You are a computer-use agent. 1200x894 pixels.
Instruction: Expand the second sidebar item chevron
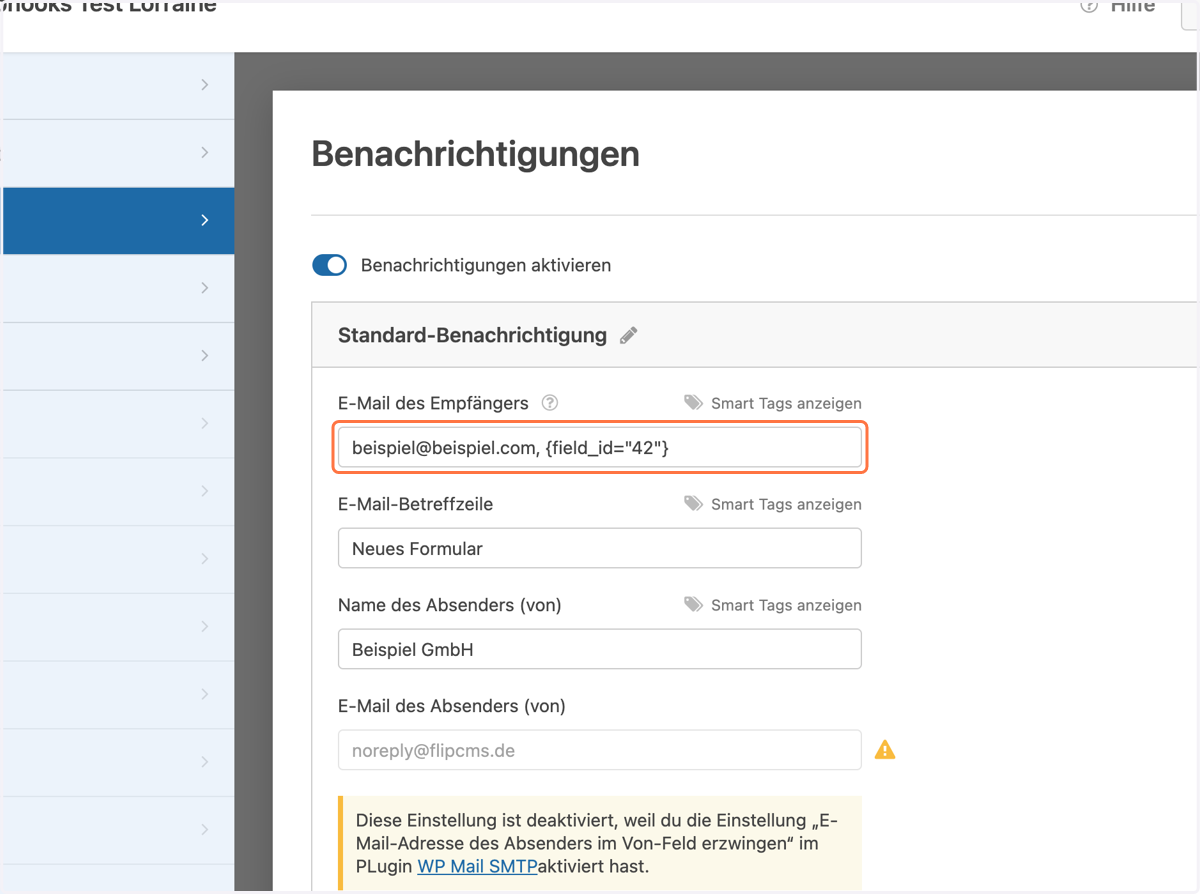(204, 152)
